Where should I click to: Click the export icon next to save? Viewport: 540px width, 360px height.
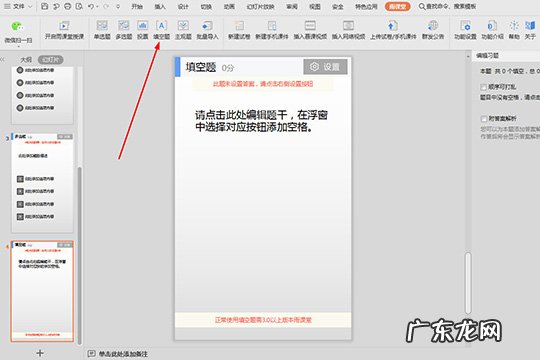click(56, 6)
